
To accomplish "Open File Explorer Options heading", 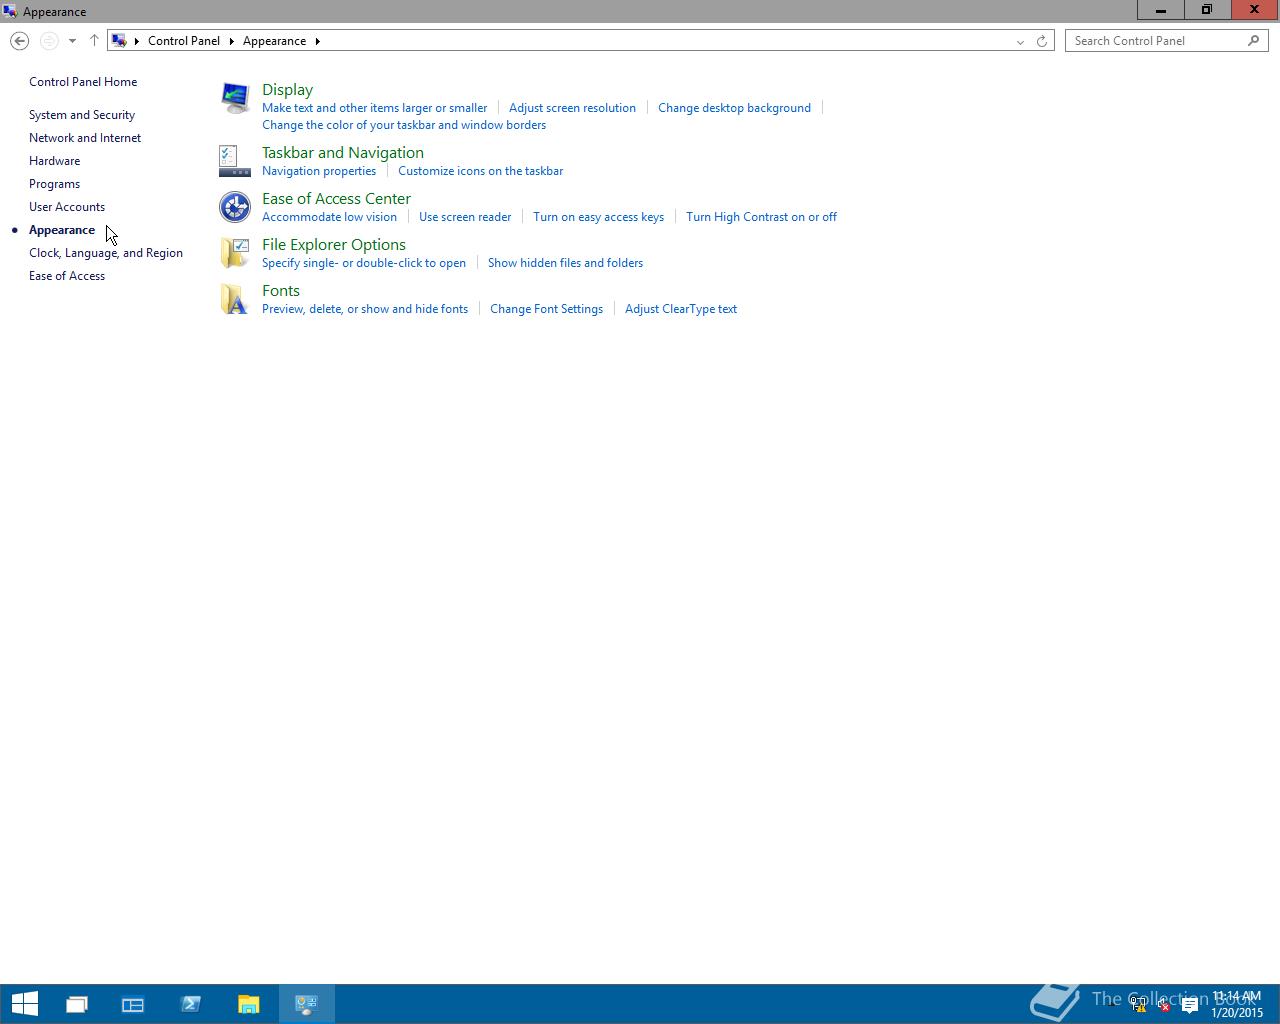I will point(334,245).
